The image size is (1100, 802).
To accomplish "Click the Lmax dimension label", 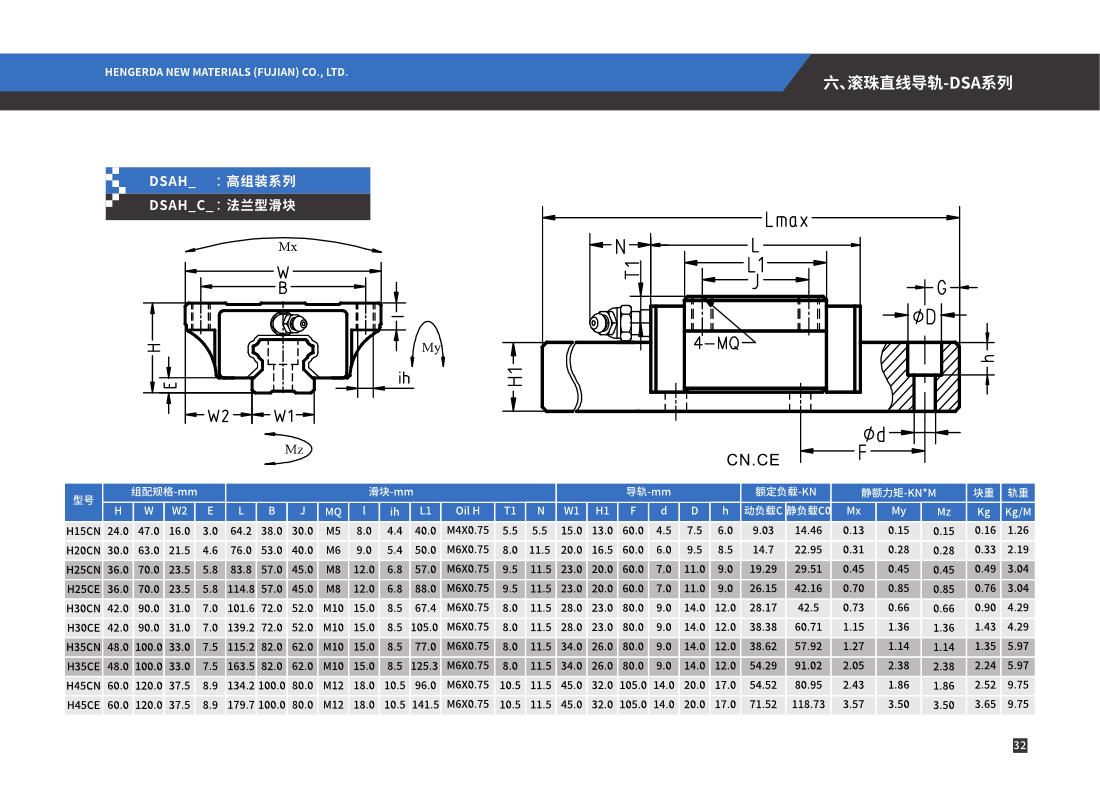I will coord(786,220).
